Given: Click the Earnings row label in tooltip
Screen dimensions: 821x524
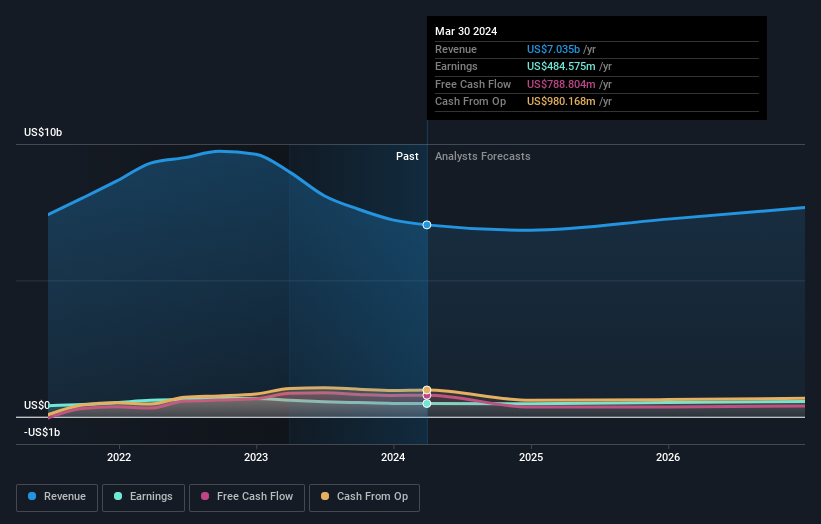Looking at the screenshot, I should tap(457, 66).
